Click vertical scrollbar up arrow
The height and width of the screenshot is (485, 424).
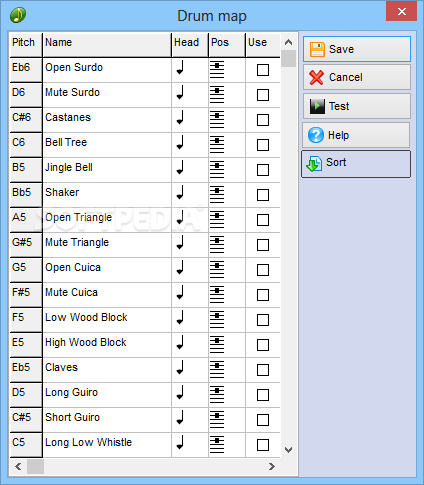(289, 42)
